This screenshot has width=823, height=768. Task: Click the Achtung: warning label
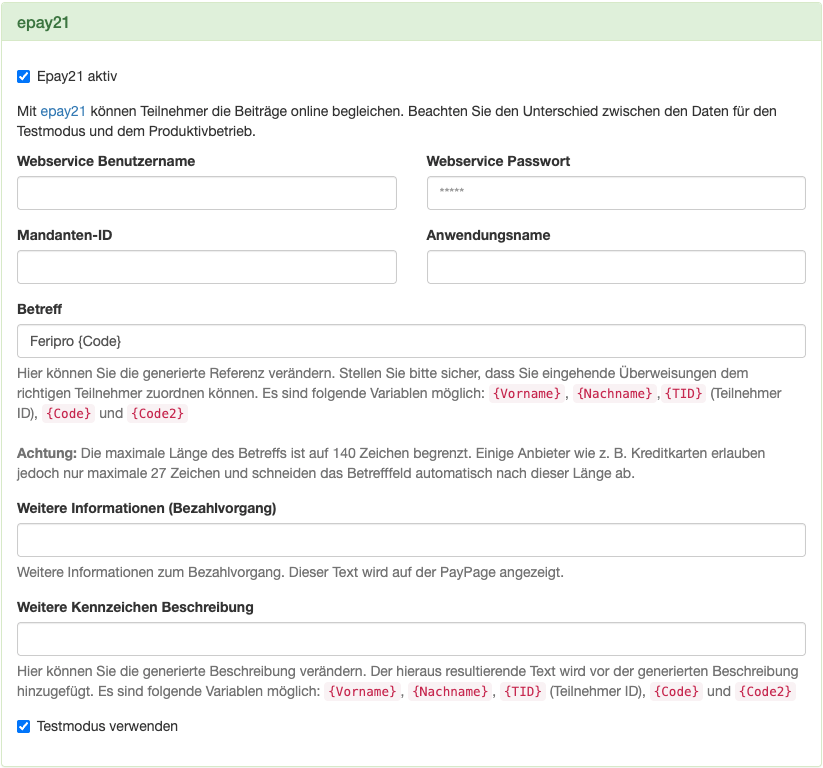47,453
